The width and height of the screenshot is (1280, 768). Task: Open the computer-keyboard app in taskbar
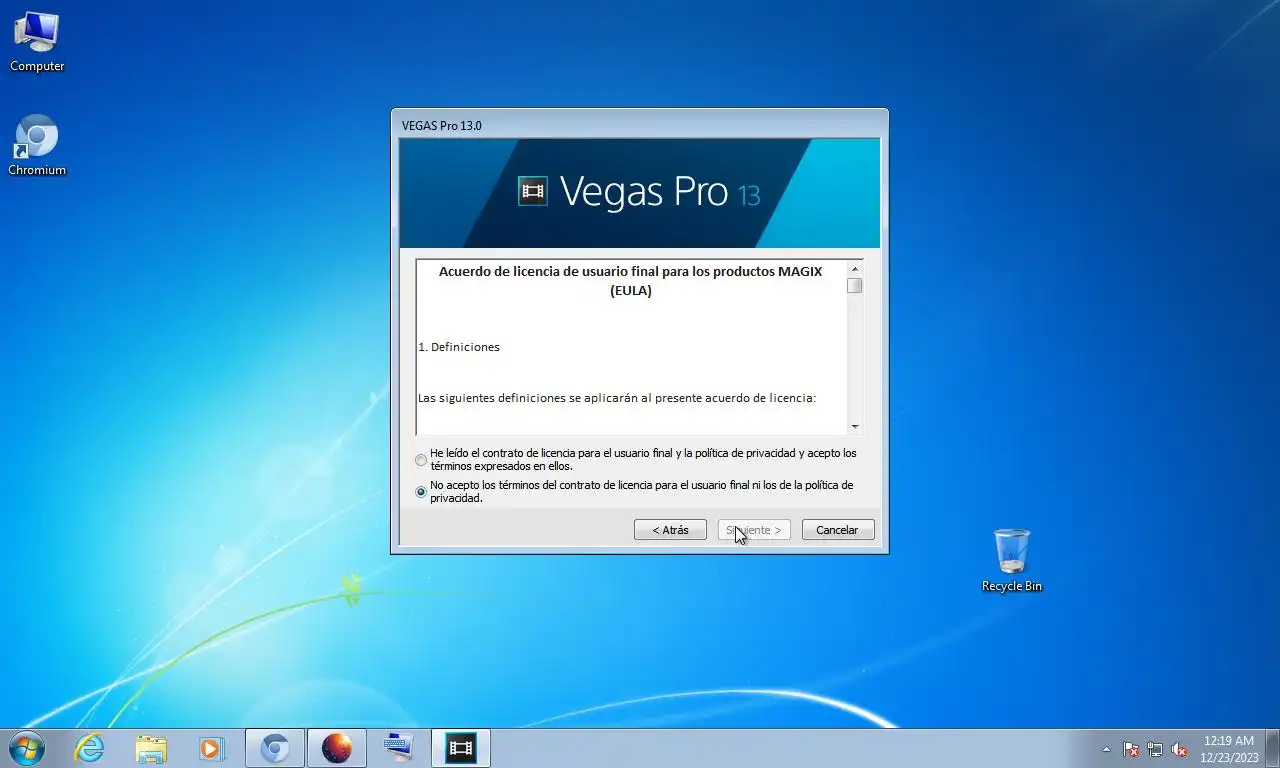pos(399,748)
